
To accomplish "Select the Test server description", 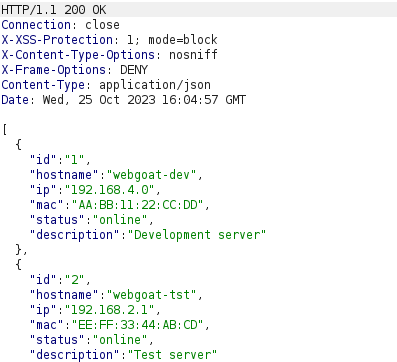I will [x=172, y=355].
